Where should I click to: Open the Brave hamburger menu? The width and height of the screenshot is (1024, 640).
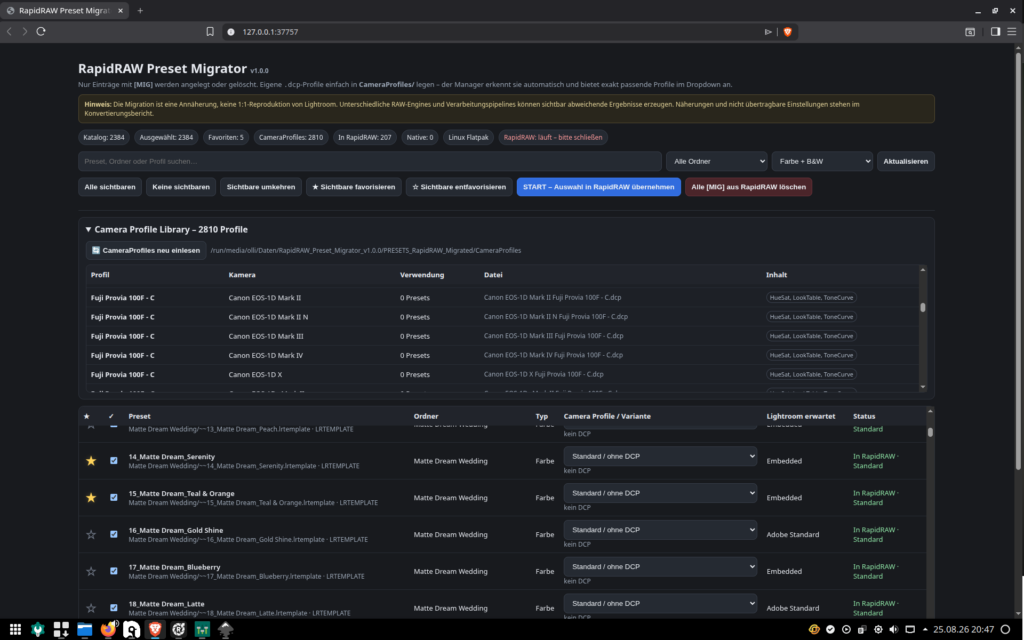(x=1012, y=31)
